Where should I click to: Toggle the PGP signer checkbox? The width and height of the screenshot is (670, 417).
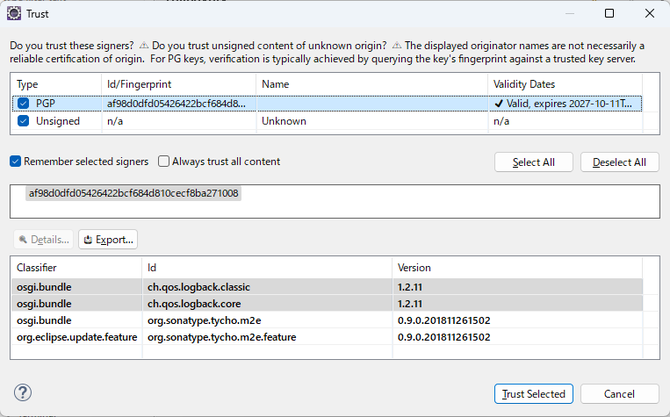coord(24,102)
